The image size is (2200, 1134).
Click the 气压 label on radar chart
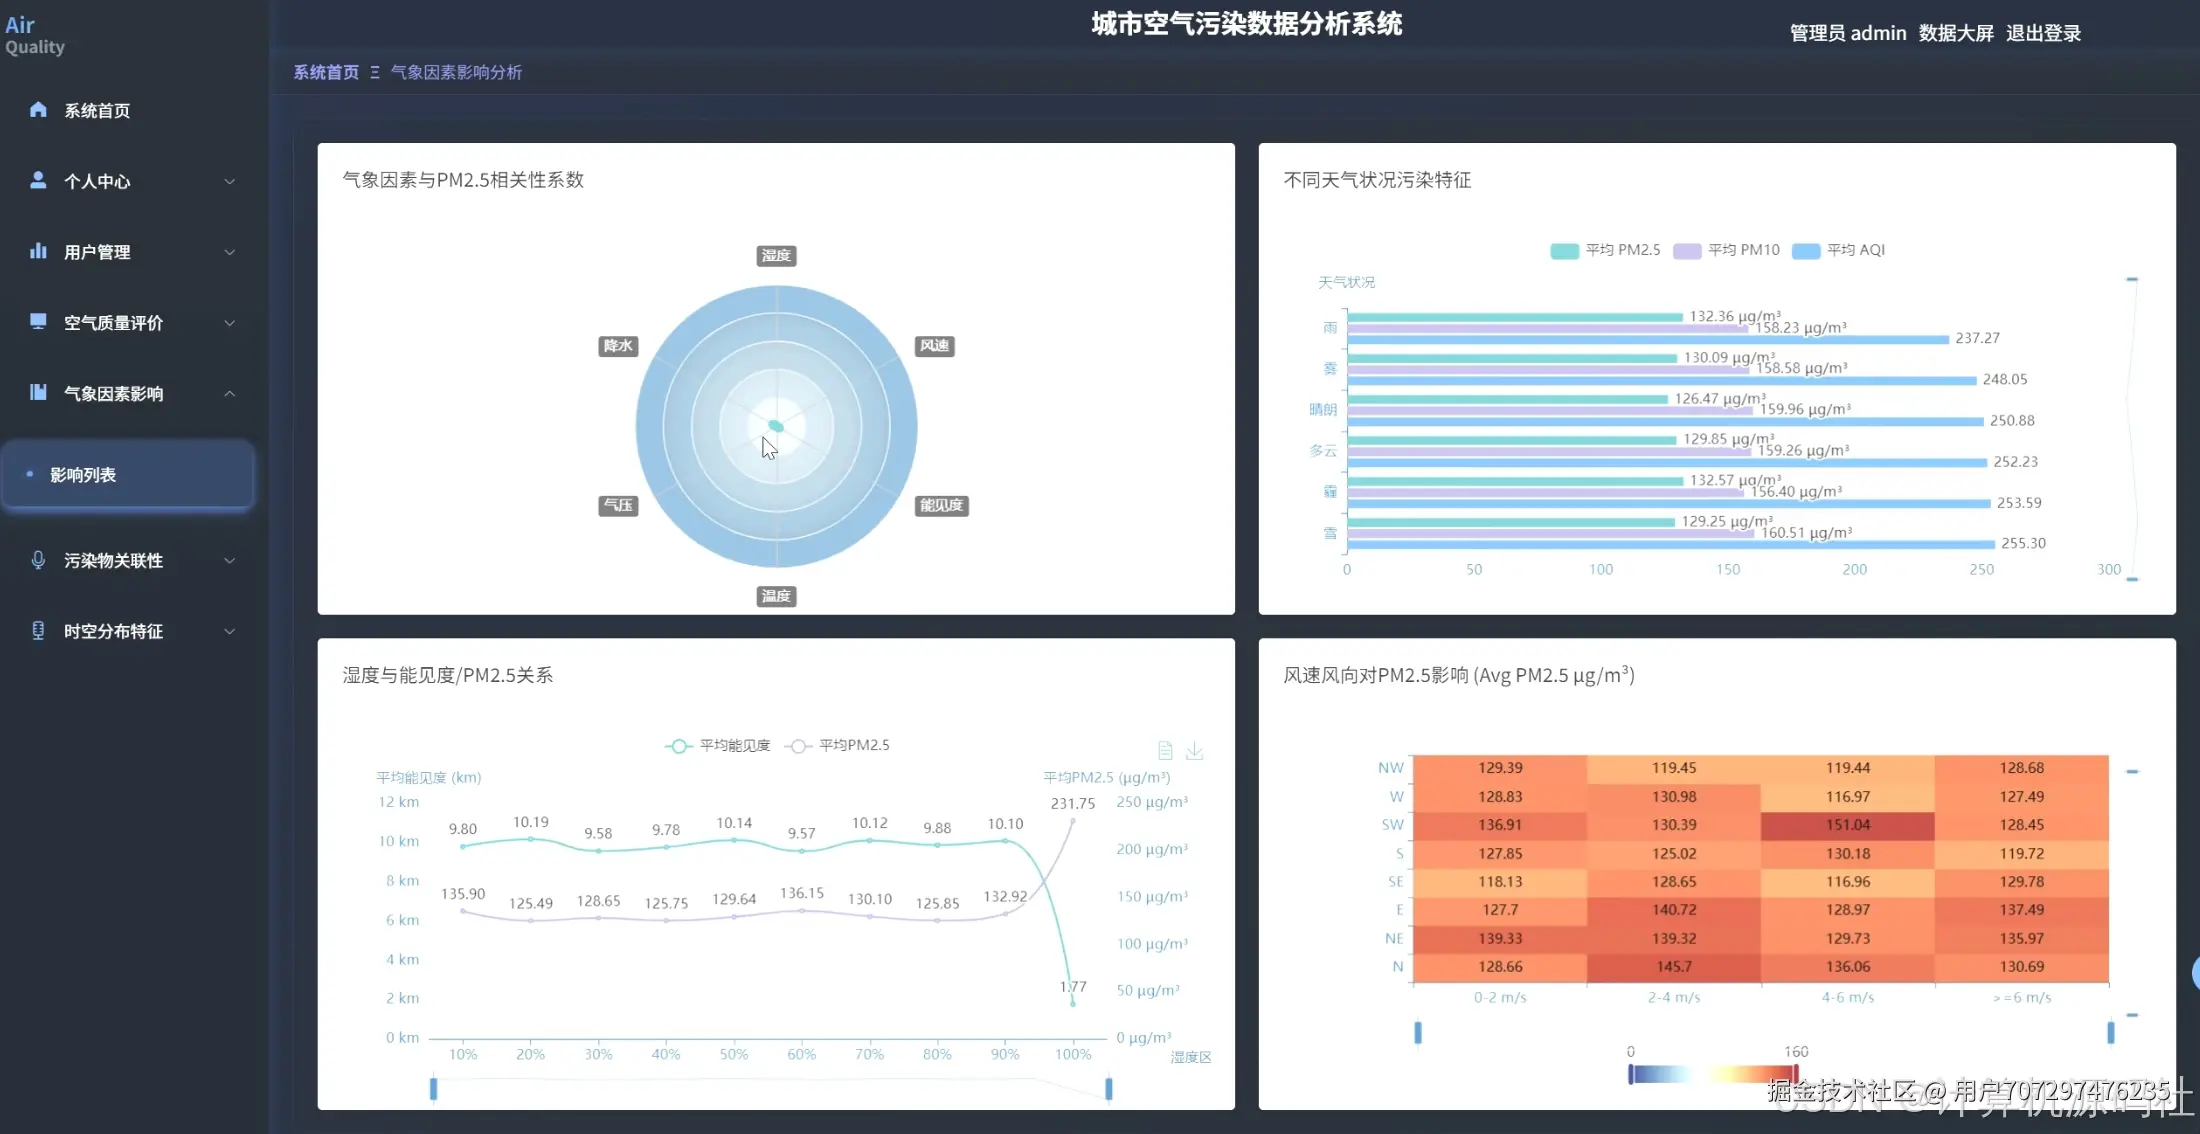coord(618,506)
